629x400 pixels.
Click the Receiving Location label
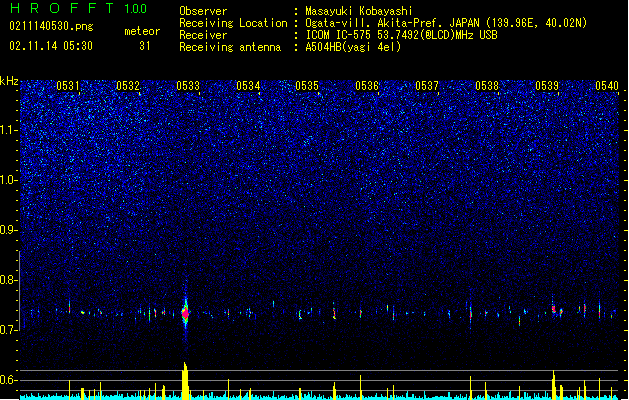pos(233,23)
